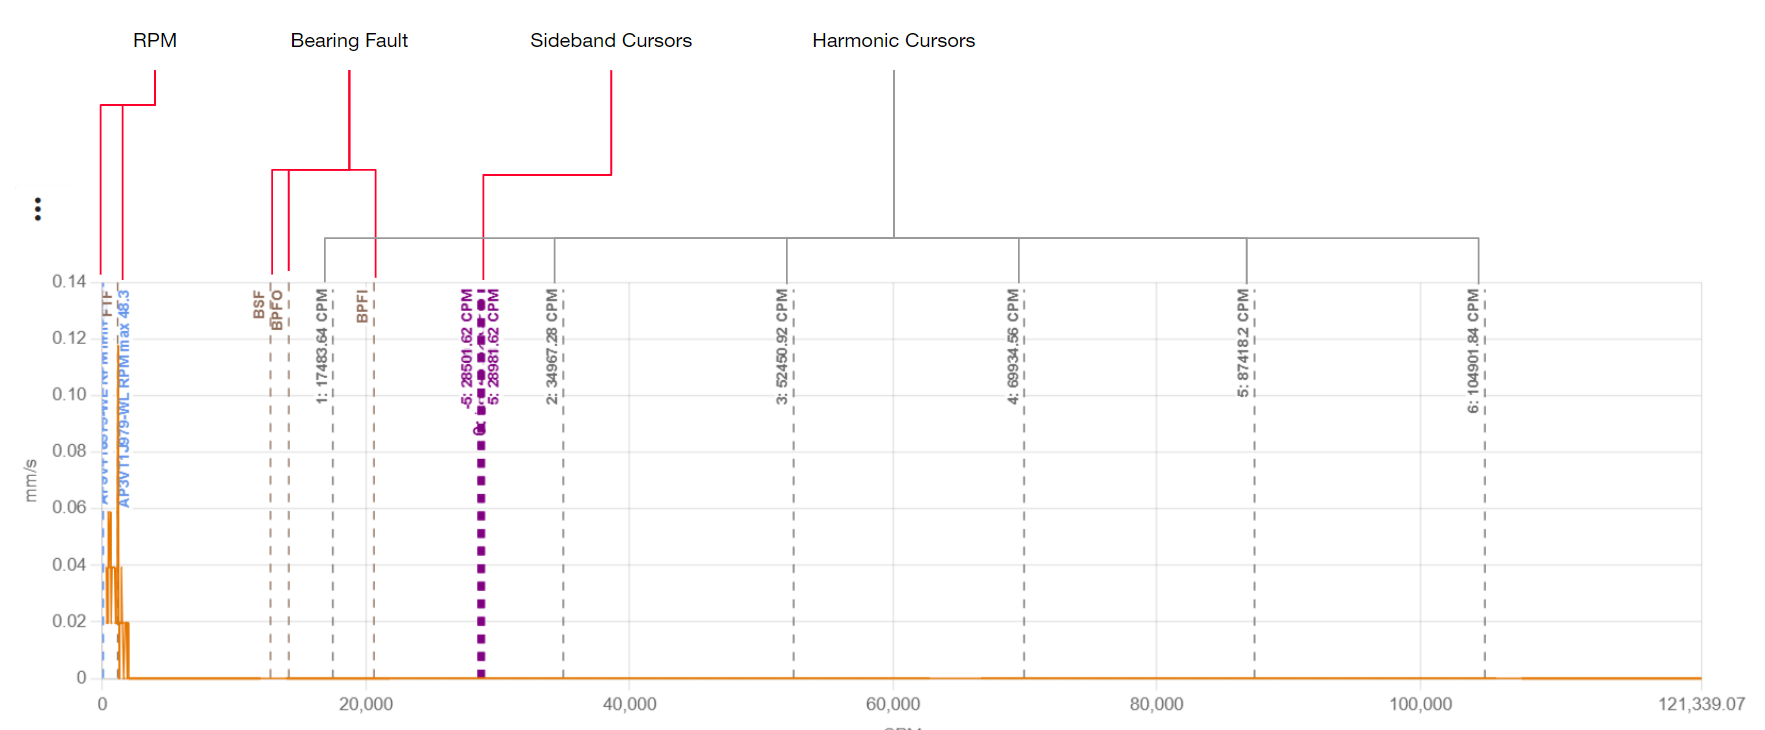Select the Sideband Cursors label

click(610, 41)
